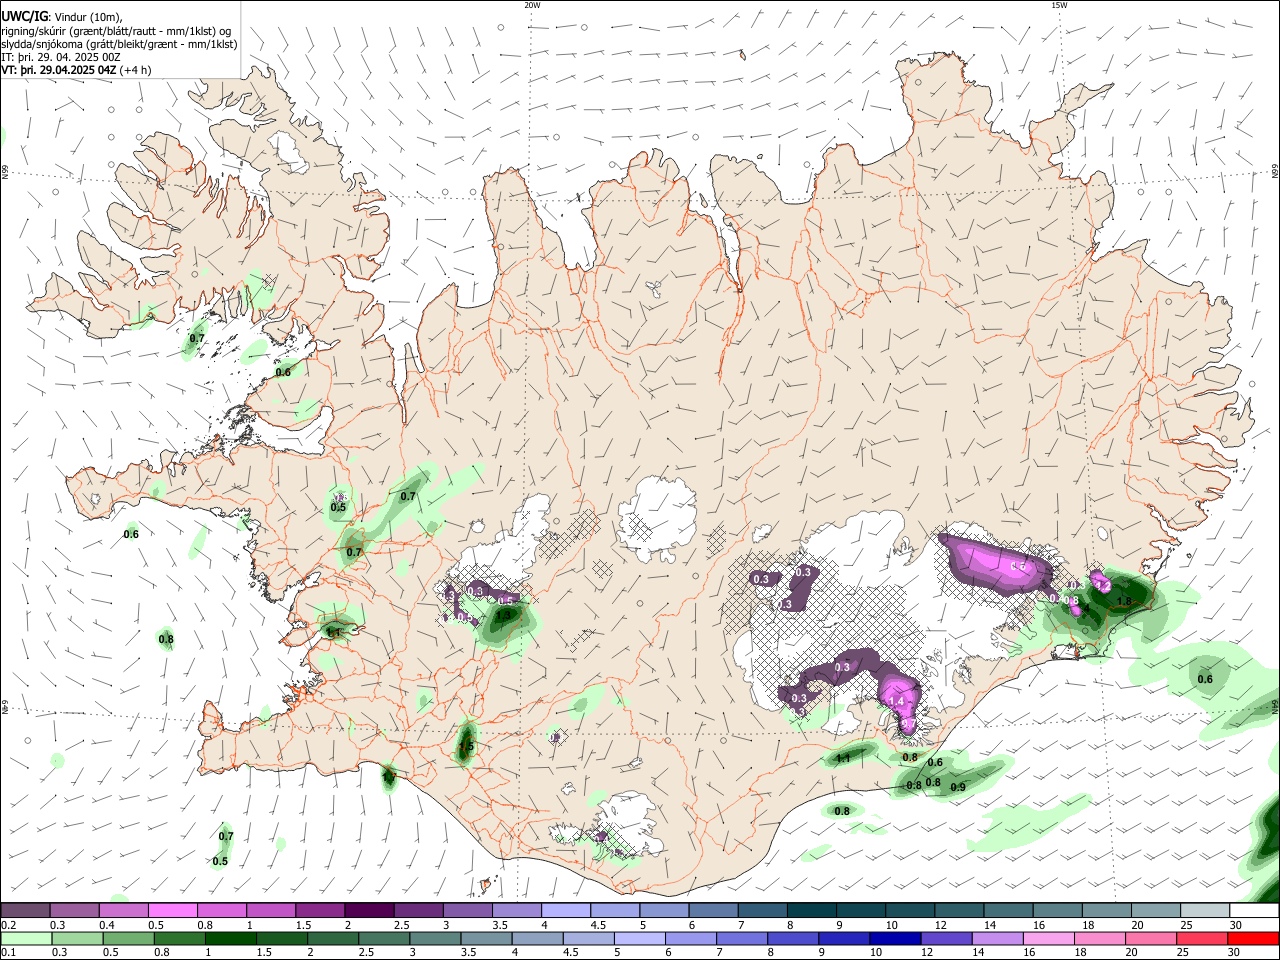Click the snow legend swatch labeled 20
This screenshot has width=1280, height=960.
tap(1156, 911)
